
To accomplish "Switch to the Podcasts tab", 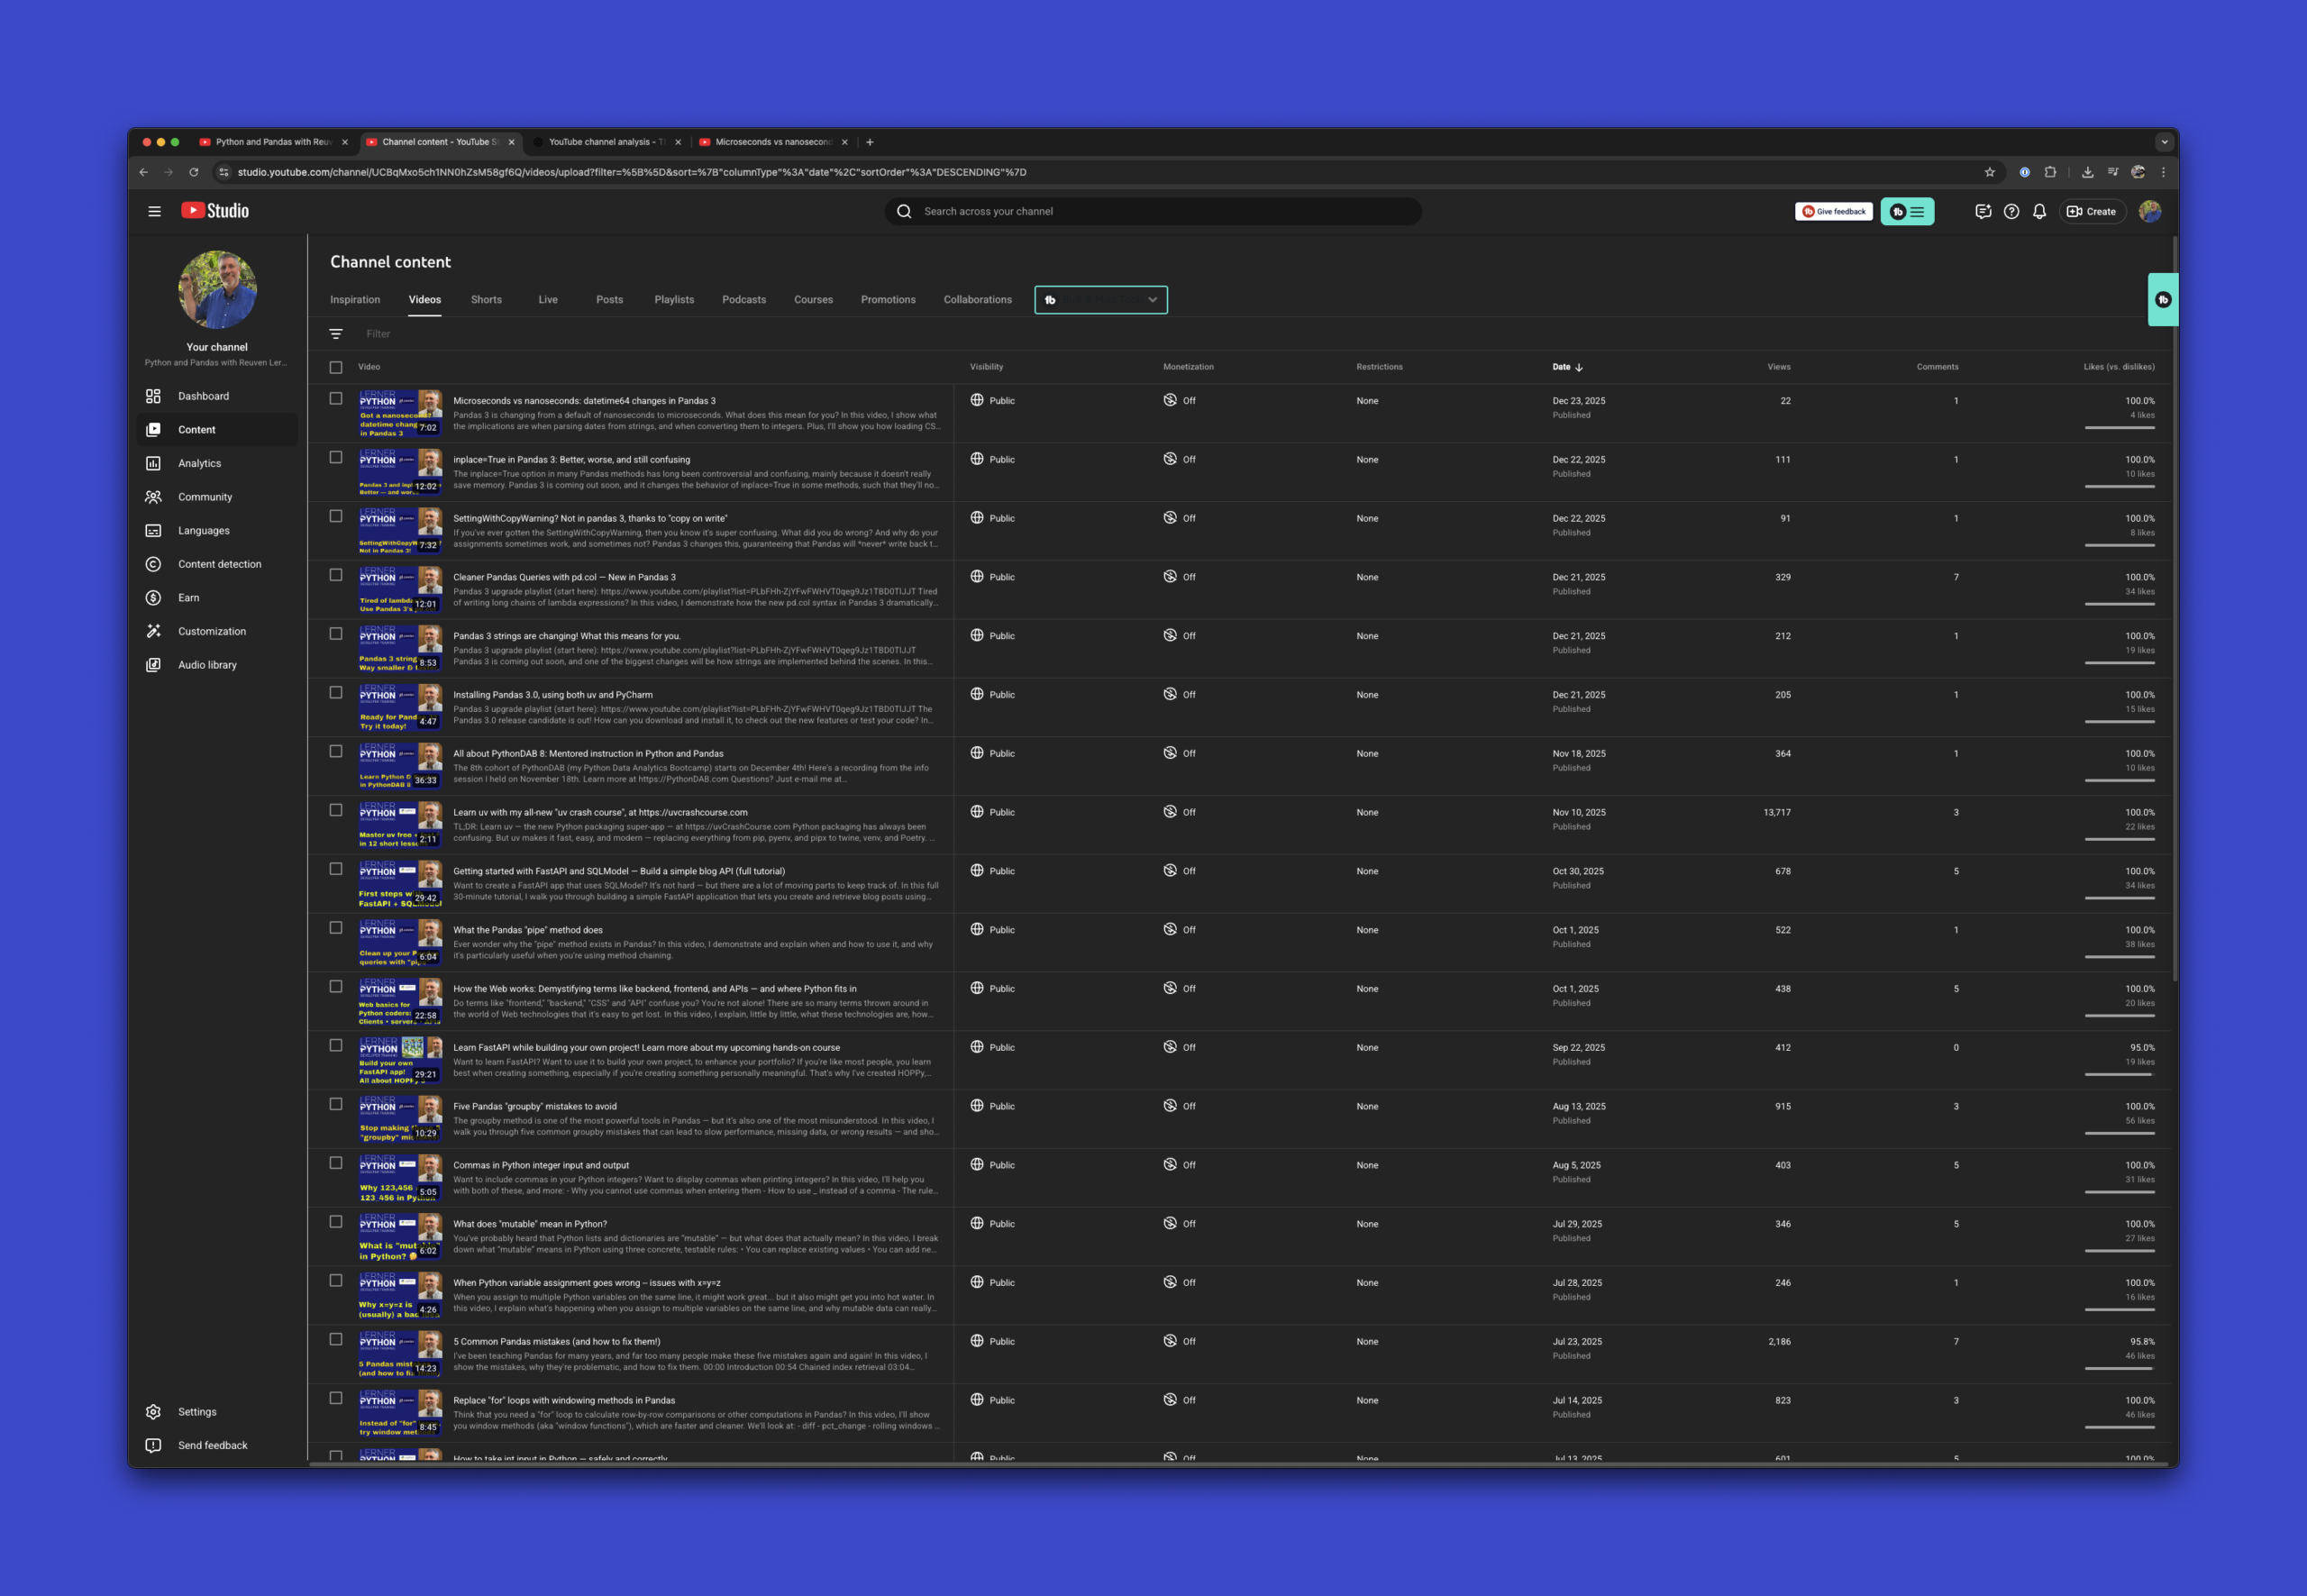I will click(x=744, y=300).
